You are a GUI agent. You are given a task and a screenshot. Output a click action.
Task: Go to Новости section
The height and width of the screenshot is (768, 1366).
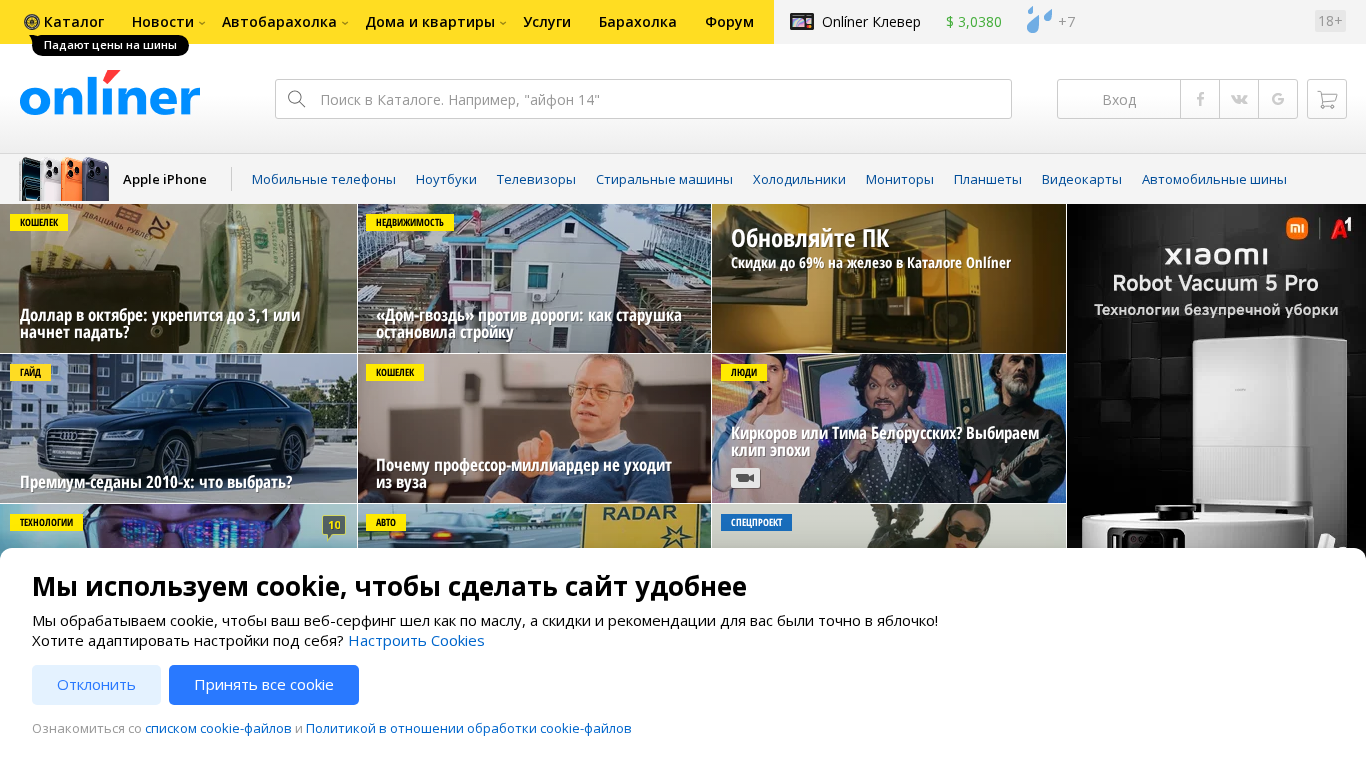163,22
